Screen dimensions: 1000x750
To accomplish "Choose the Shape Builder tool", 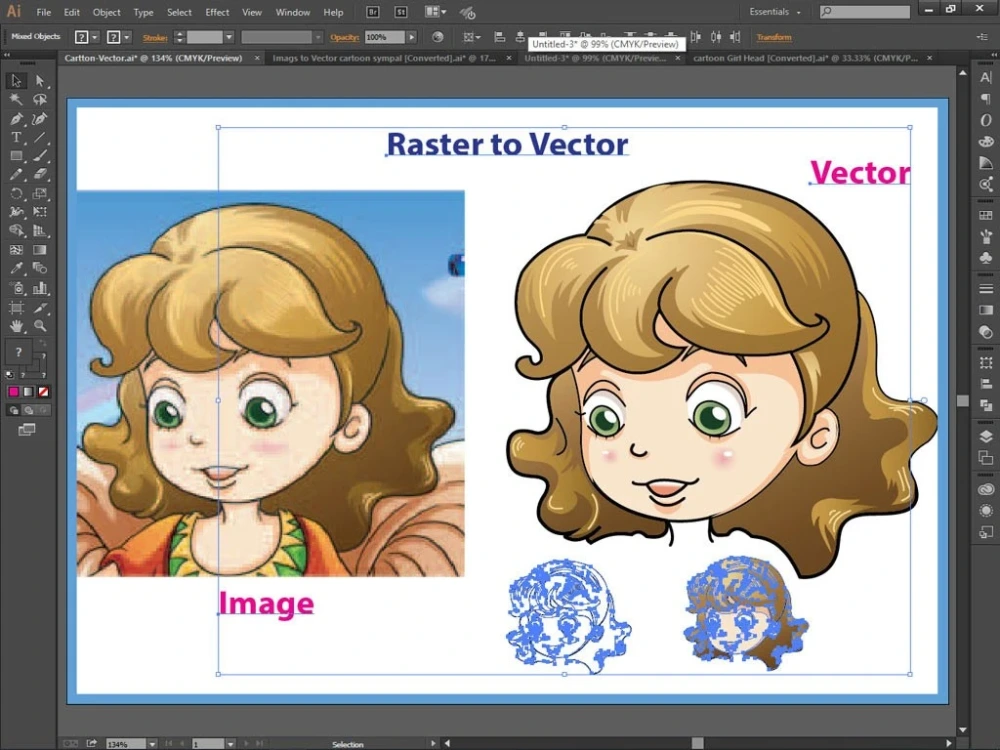I will point(17,231).
